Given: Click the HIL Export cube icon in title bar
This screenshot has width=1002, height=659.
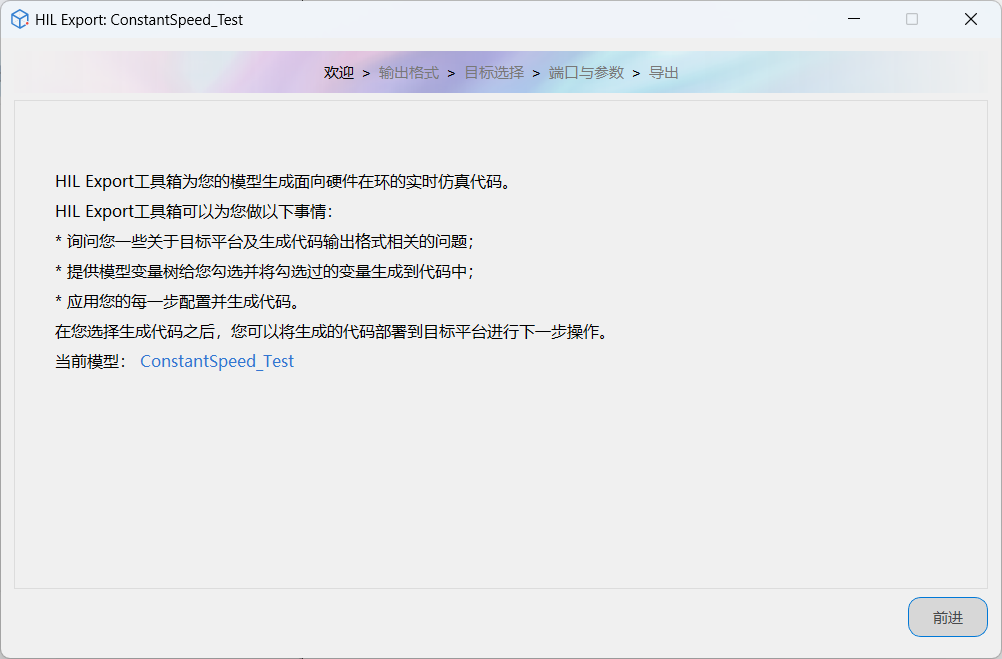Looking at the screenshot, I should click(x=19, y=19).
